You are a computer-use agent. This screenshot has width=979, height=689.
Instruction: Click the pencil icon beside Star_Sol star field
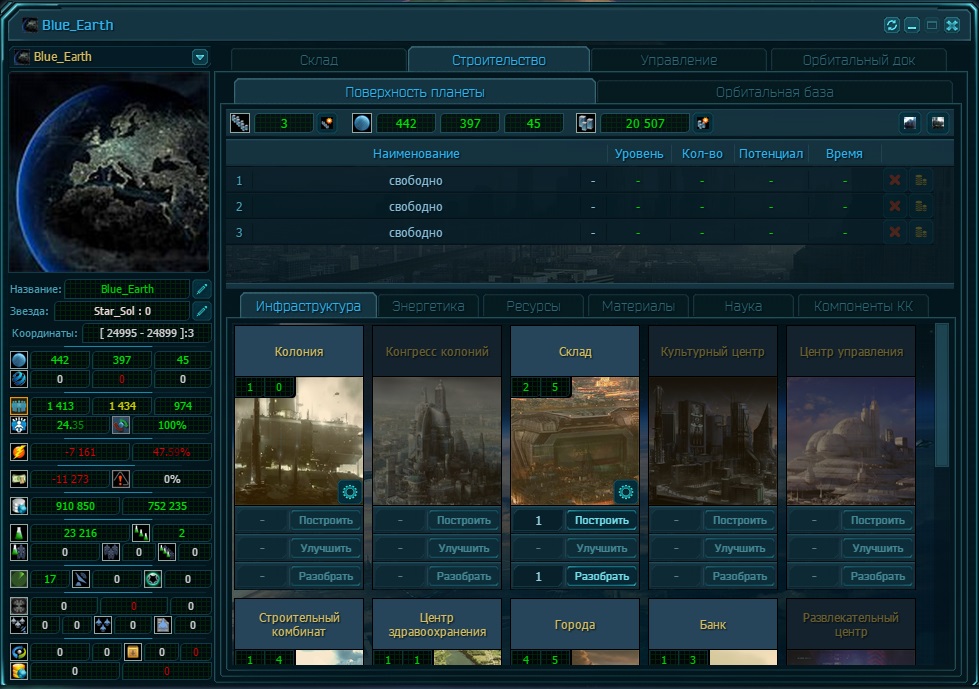pyautogui.click(x=201, y=311)
